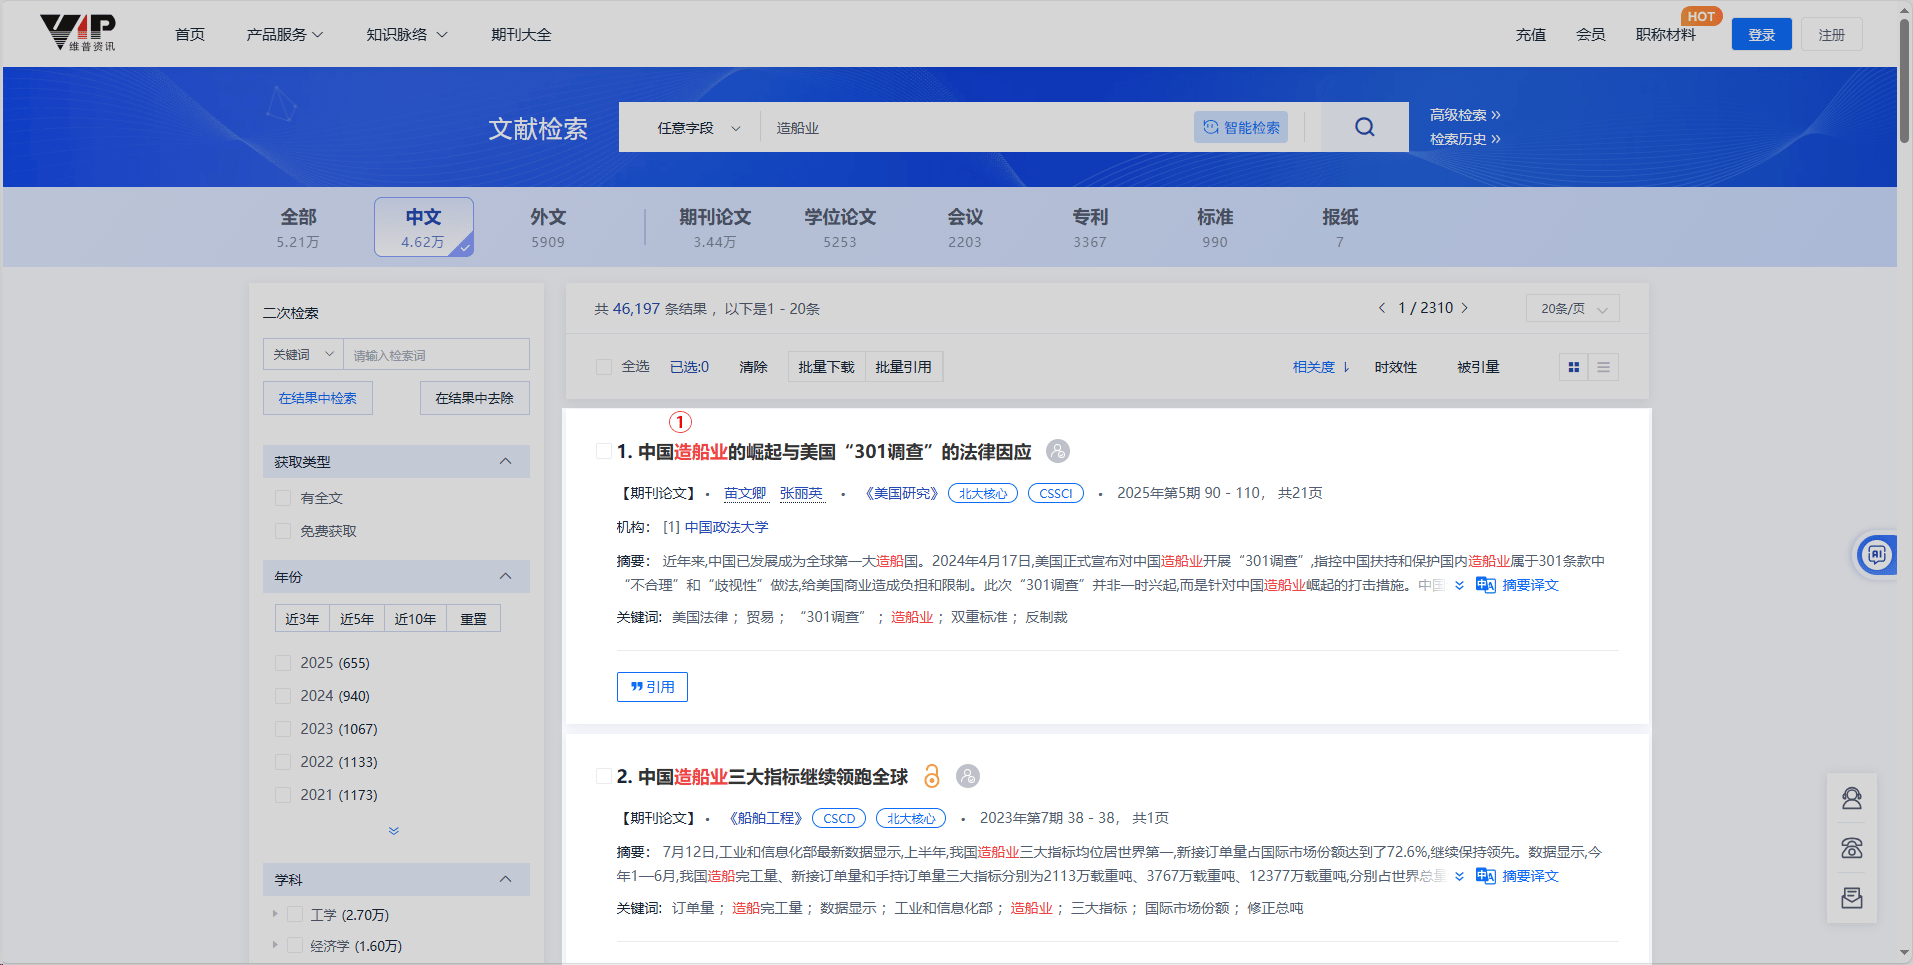Switch to list view layout icon
Screen dimensions: 1913x965
1603,367
